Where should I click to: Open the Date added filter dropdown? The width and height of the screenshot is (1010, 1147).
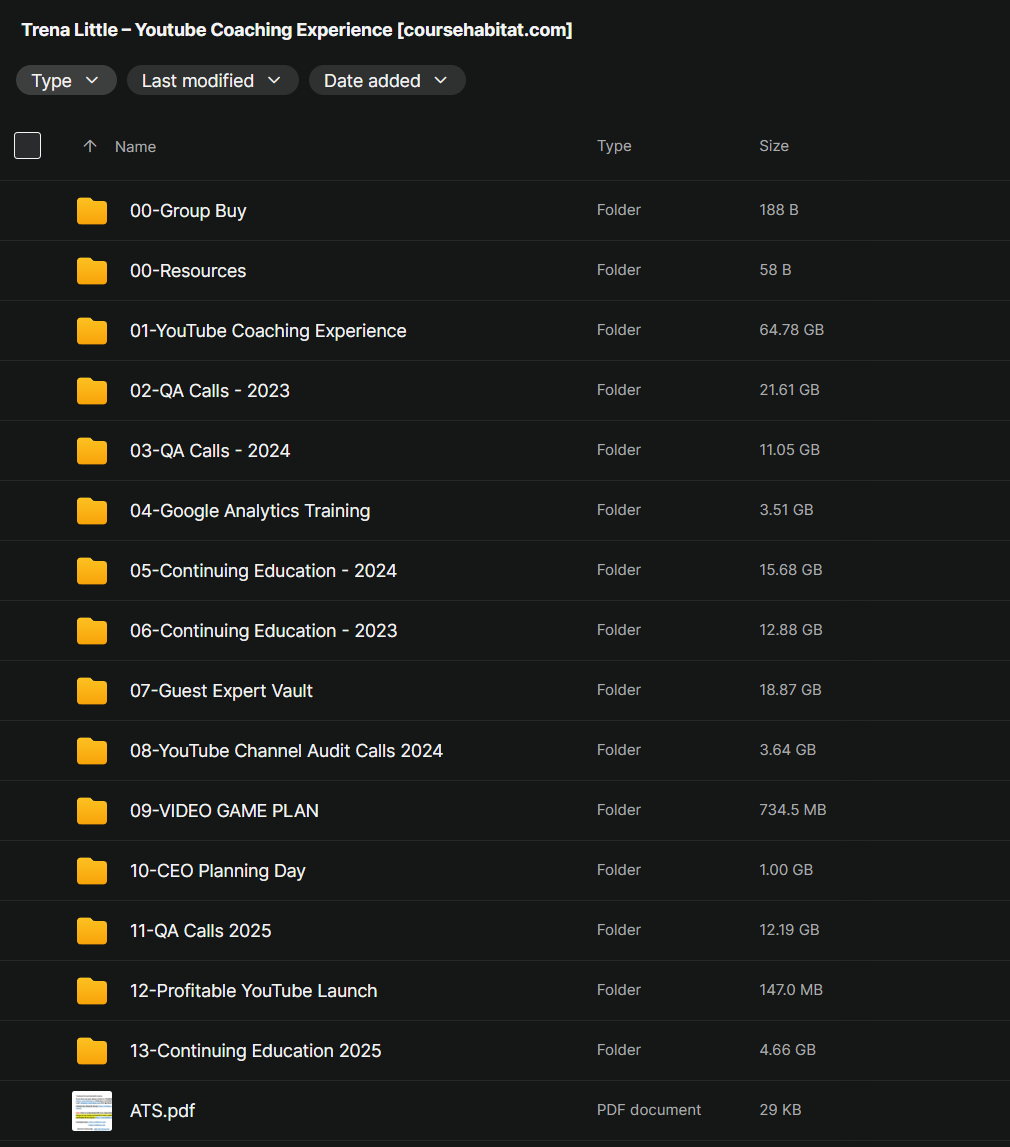click(386, 81)
